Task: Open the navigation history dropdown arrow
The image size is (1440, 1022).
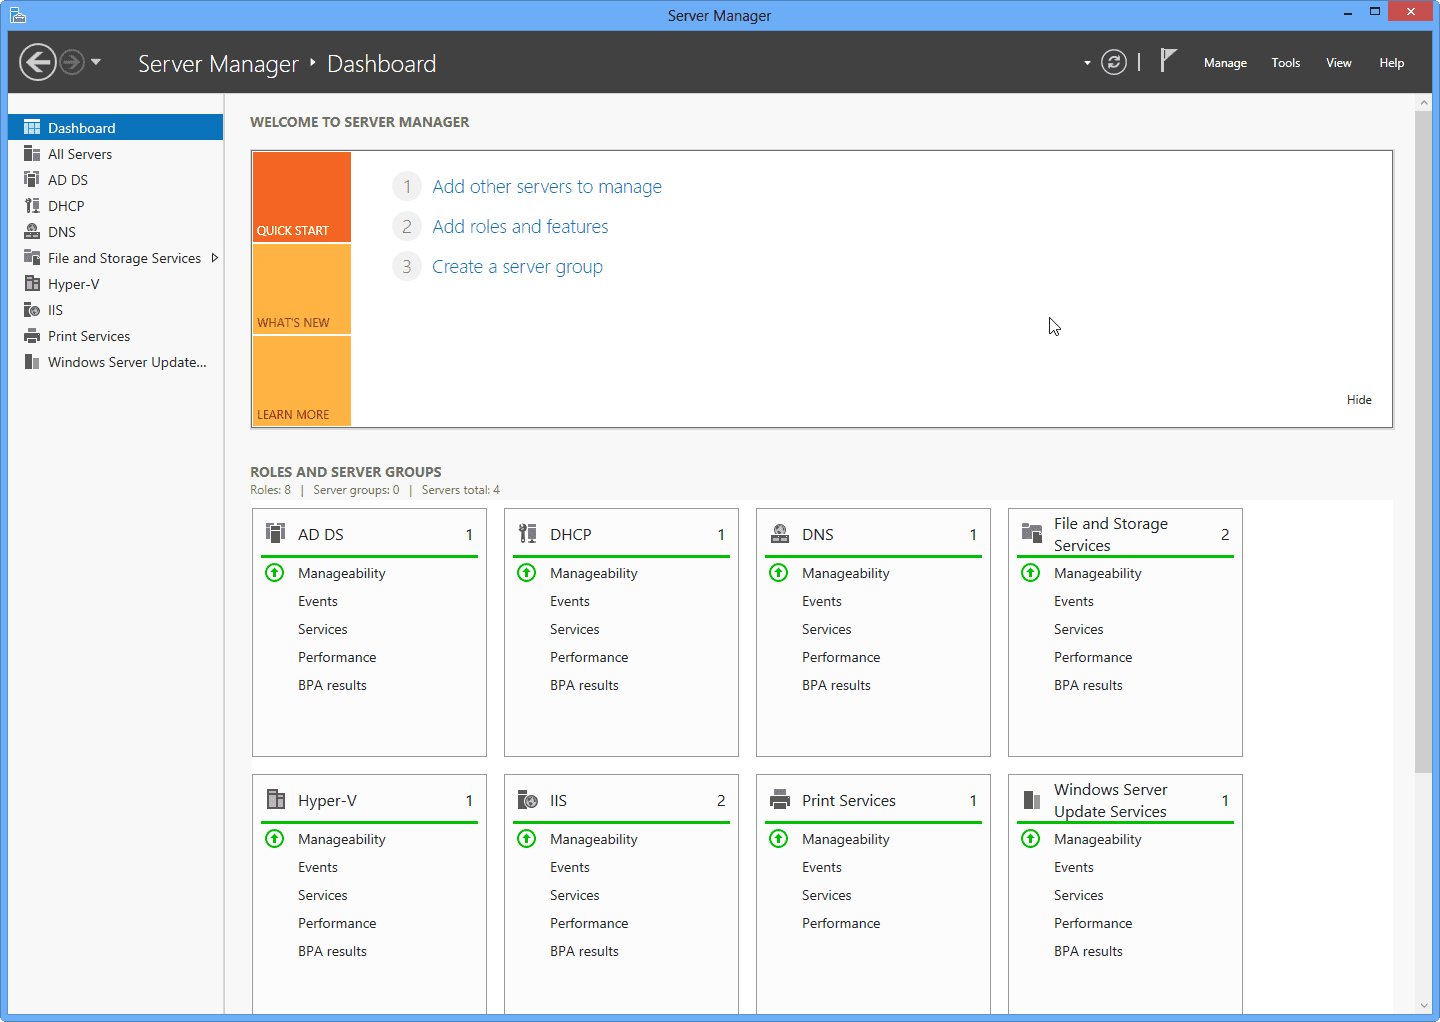Action: 96,62
